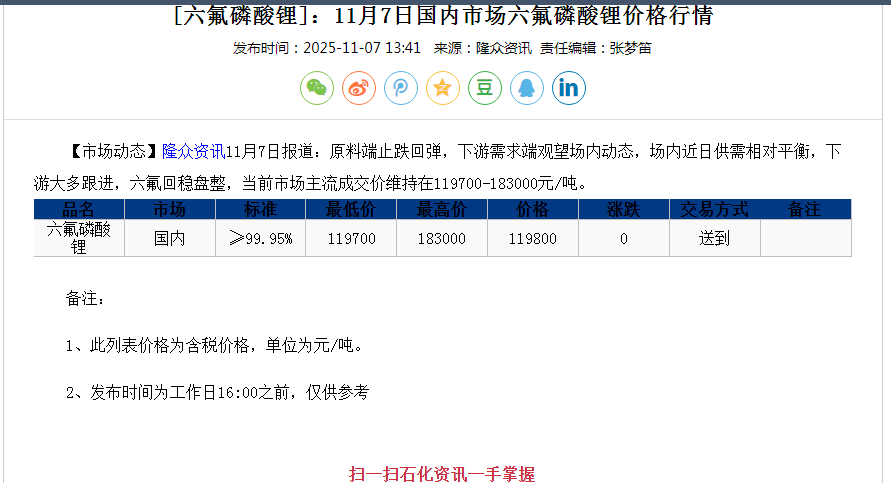Click note 2 about 16:00 publish time
The height and width of the screenshot is (483, 891).
click(x=218, y=392)
